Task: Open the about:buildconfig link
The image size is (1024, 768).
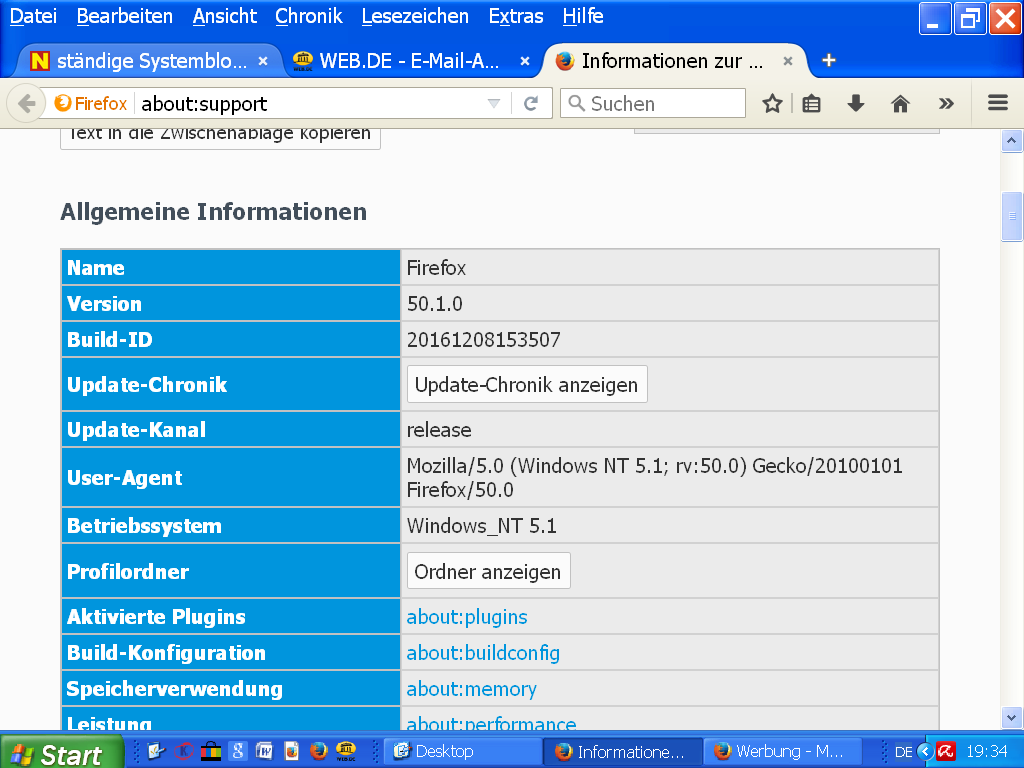Action: 483,653
